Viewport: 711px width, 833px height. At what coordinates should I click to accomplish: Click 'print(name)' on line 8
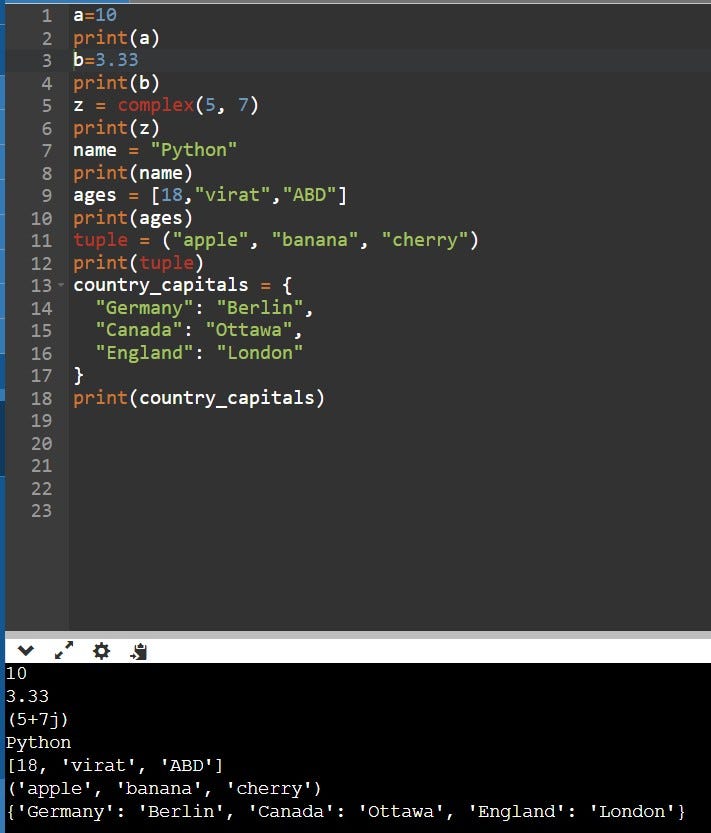click(x=133, y=173)
